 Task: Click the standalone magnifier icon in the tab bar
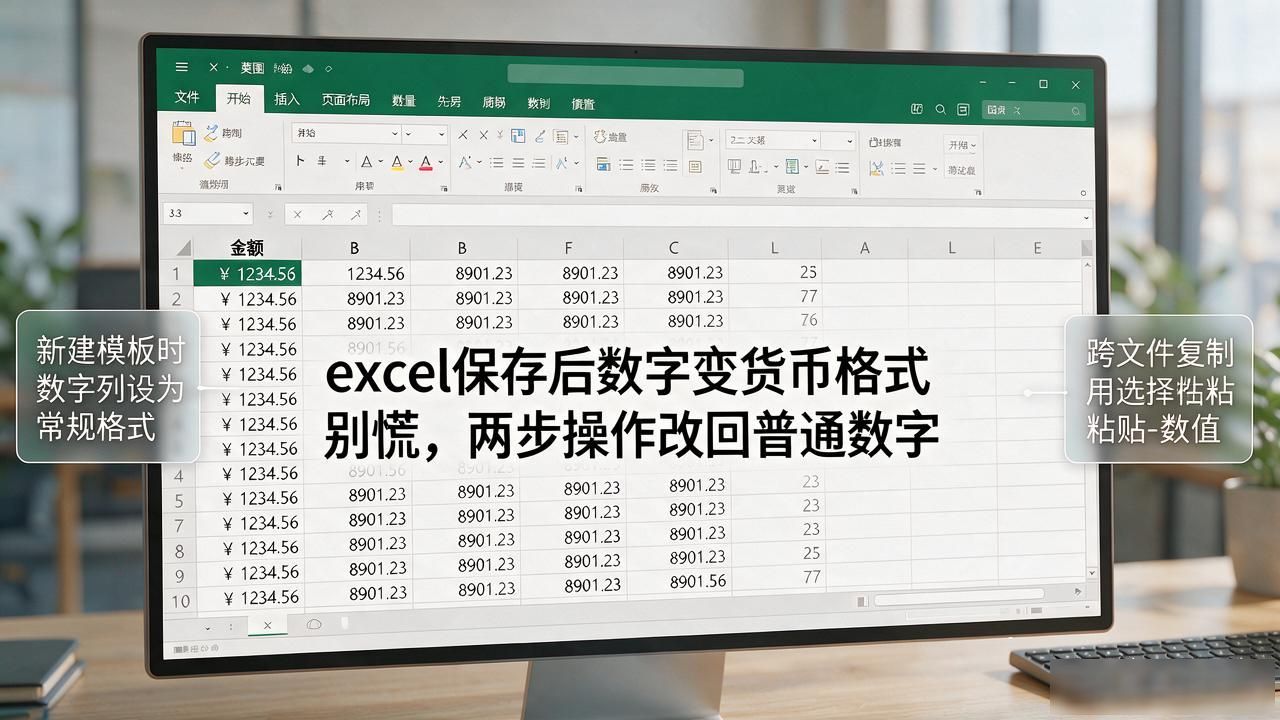(x=940, y=109)
